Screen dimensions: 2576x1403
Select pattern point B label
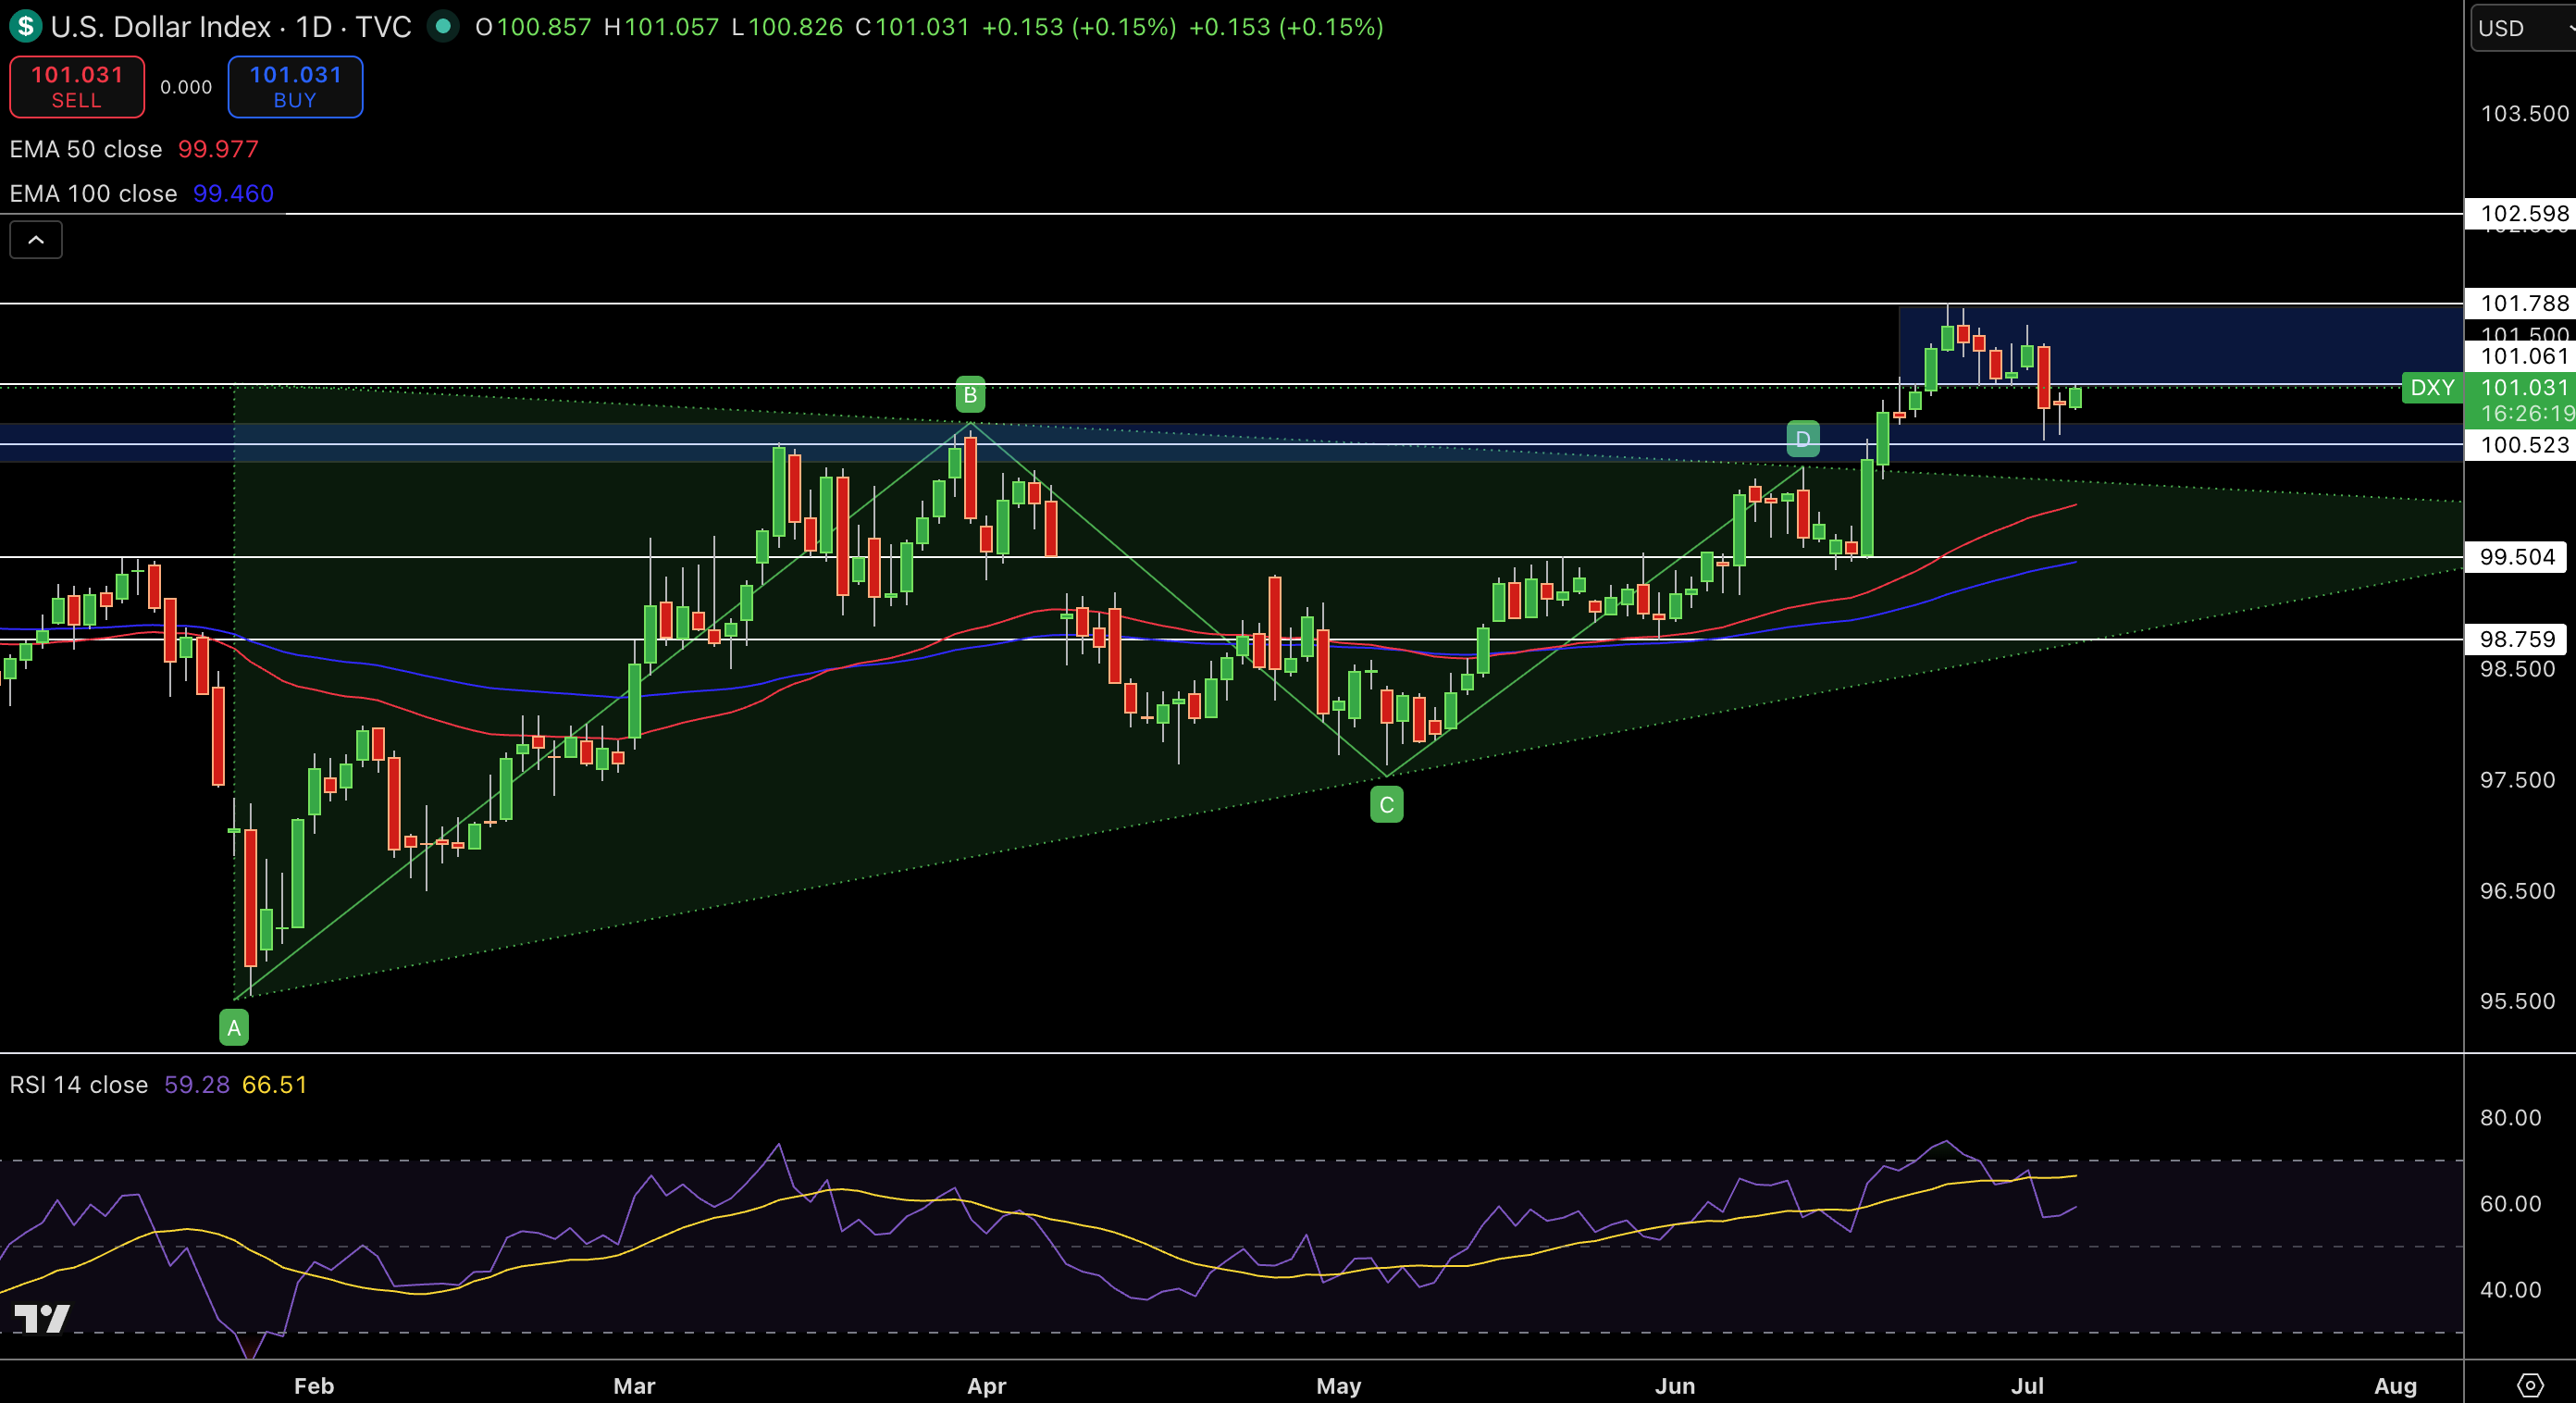pos(970,394)
